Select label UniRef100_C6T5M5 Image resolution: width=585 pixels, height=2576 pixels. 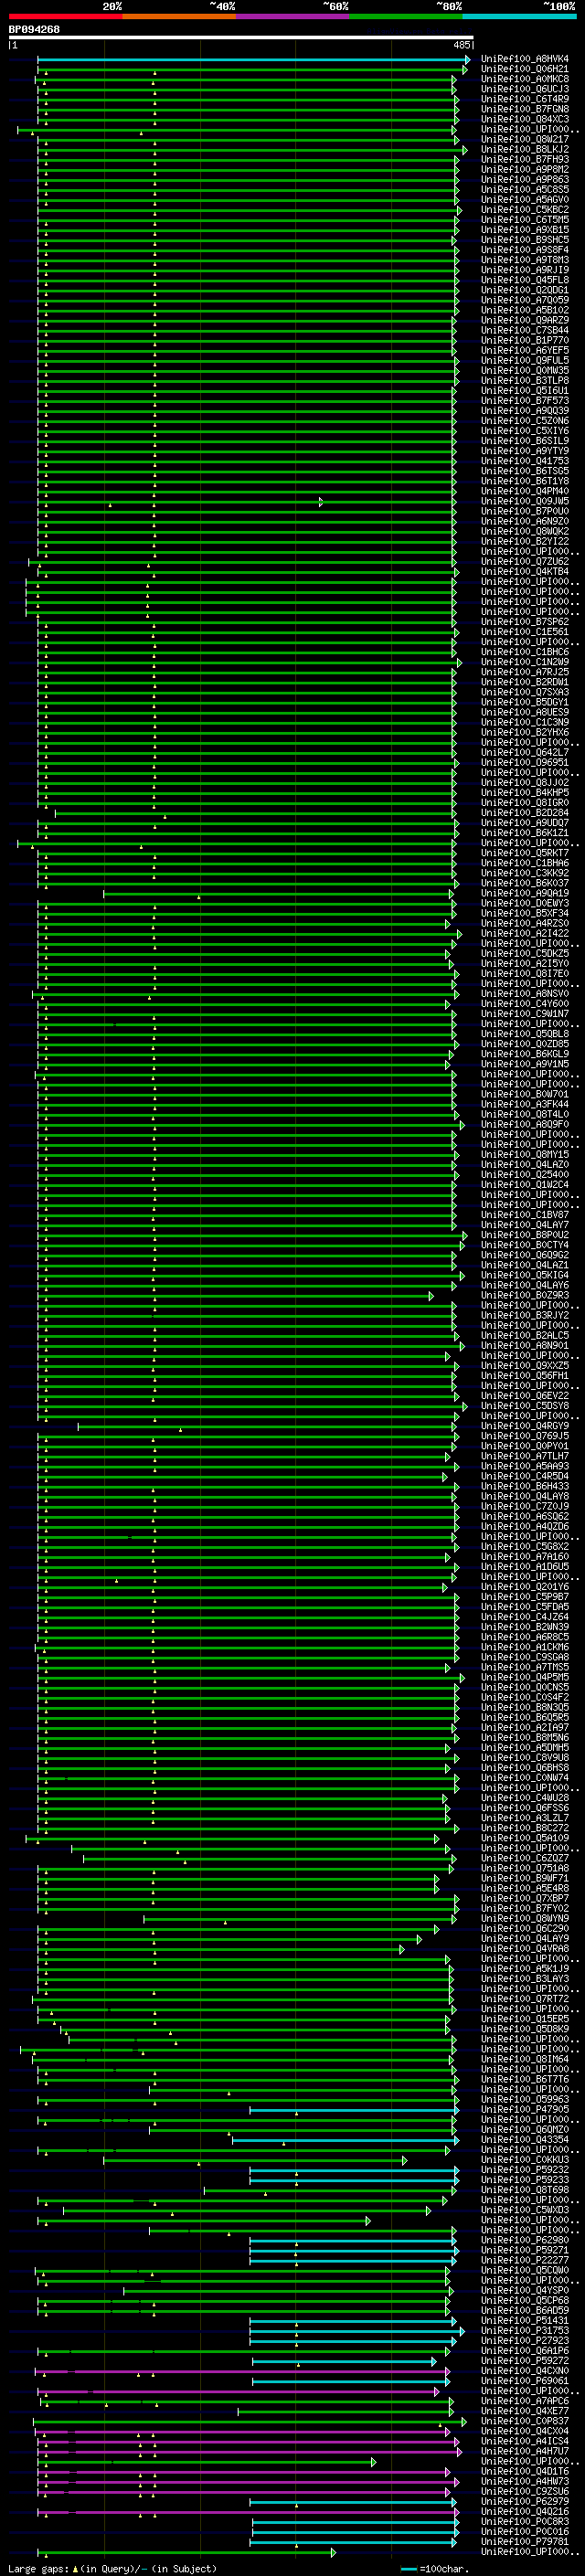525,219
